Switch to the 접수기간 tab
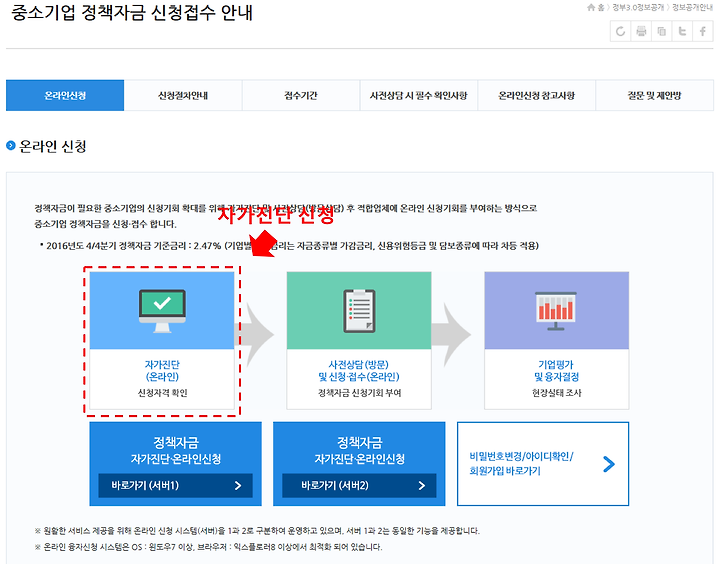 [301, 96]
